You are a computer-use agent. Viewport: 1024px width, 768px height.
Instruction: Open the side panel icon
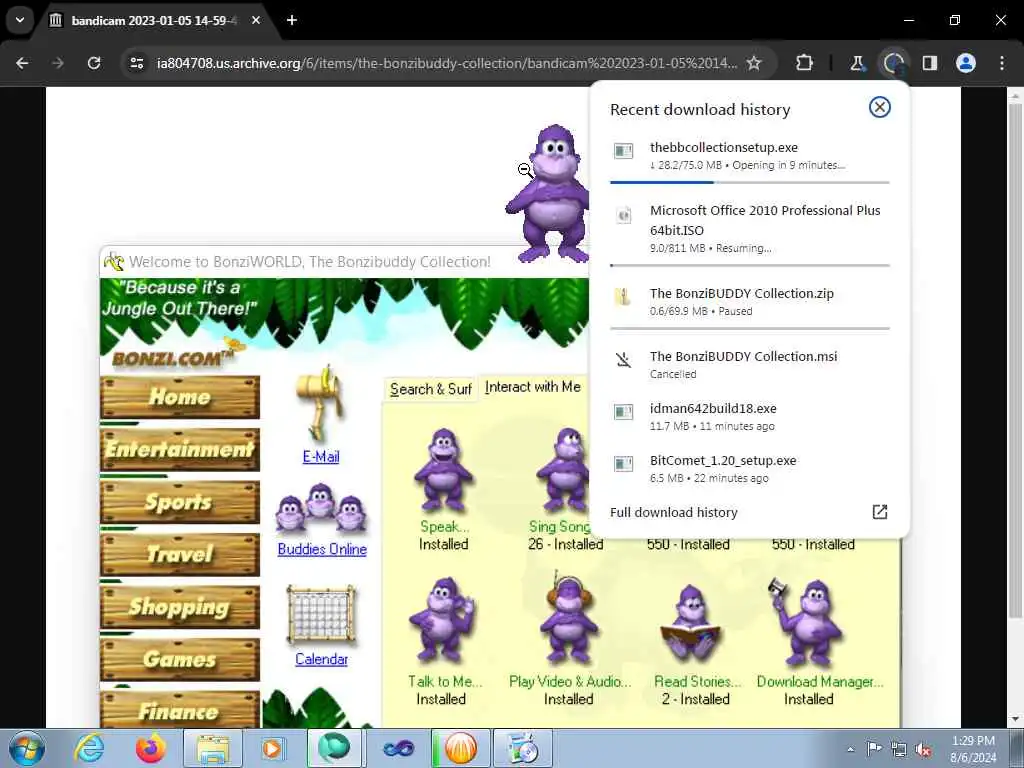point(930,63)
